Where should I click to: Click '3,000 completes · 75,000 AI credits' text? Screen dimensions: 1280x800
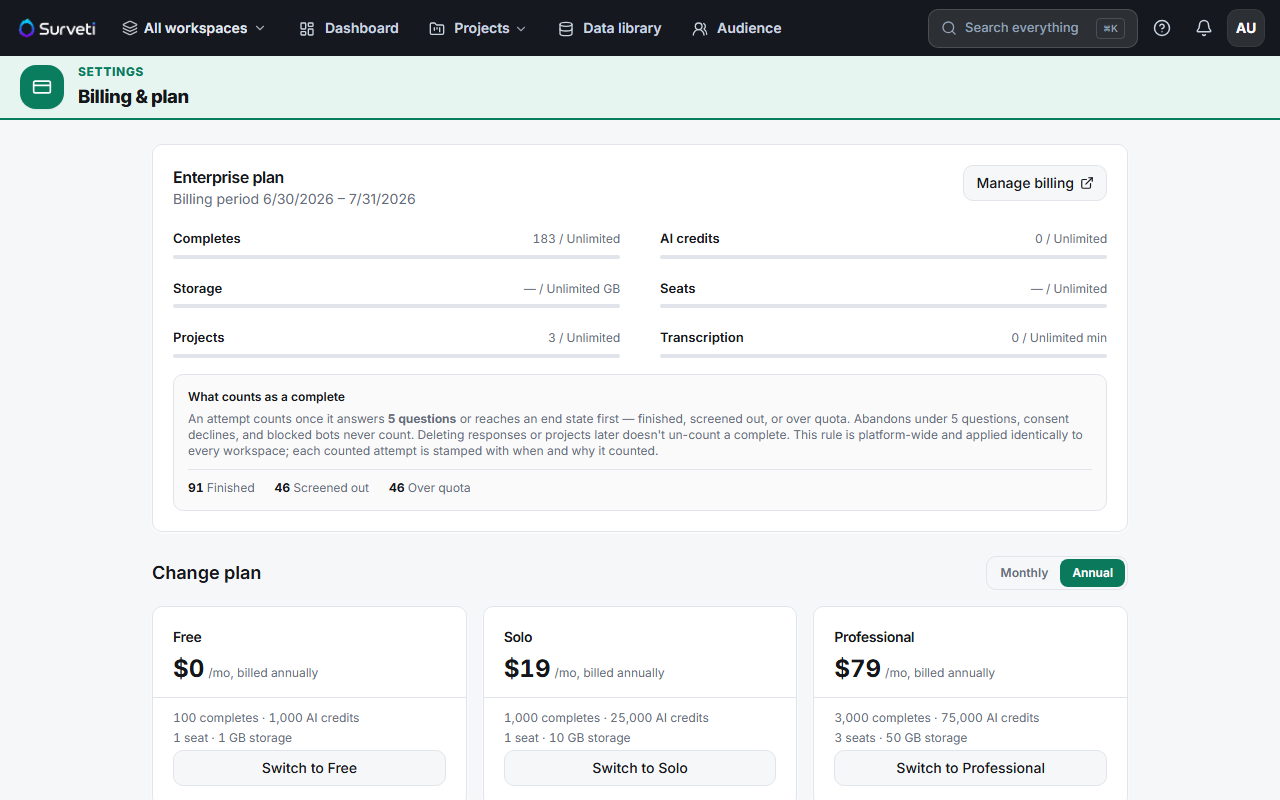[x=937, y=718]
